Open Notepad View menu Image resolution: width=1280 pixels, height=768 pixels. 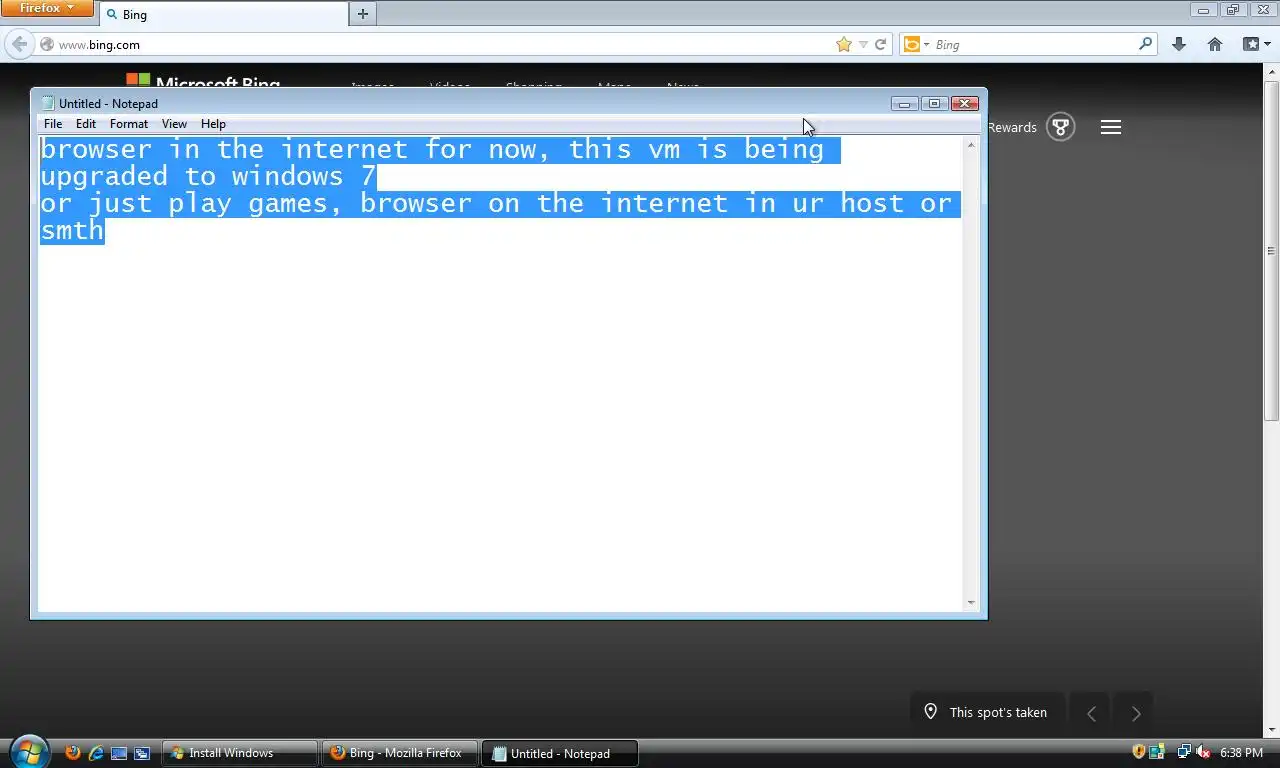click(x=174, y=124)
